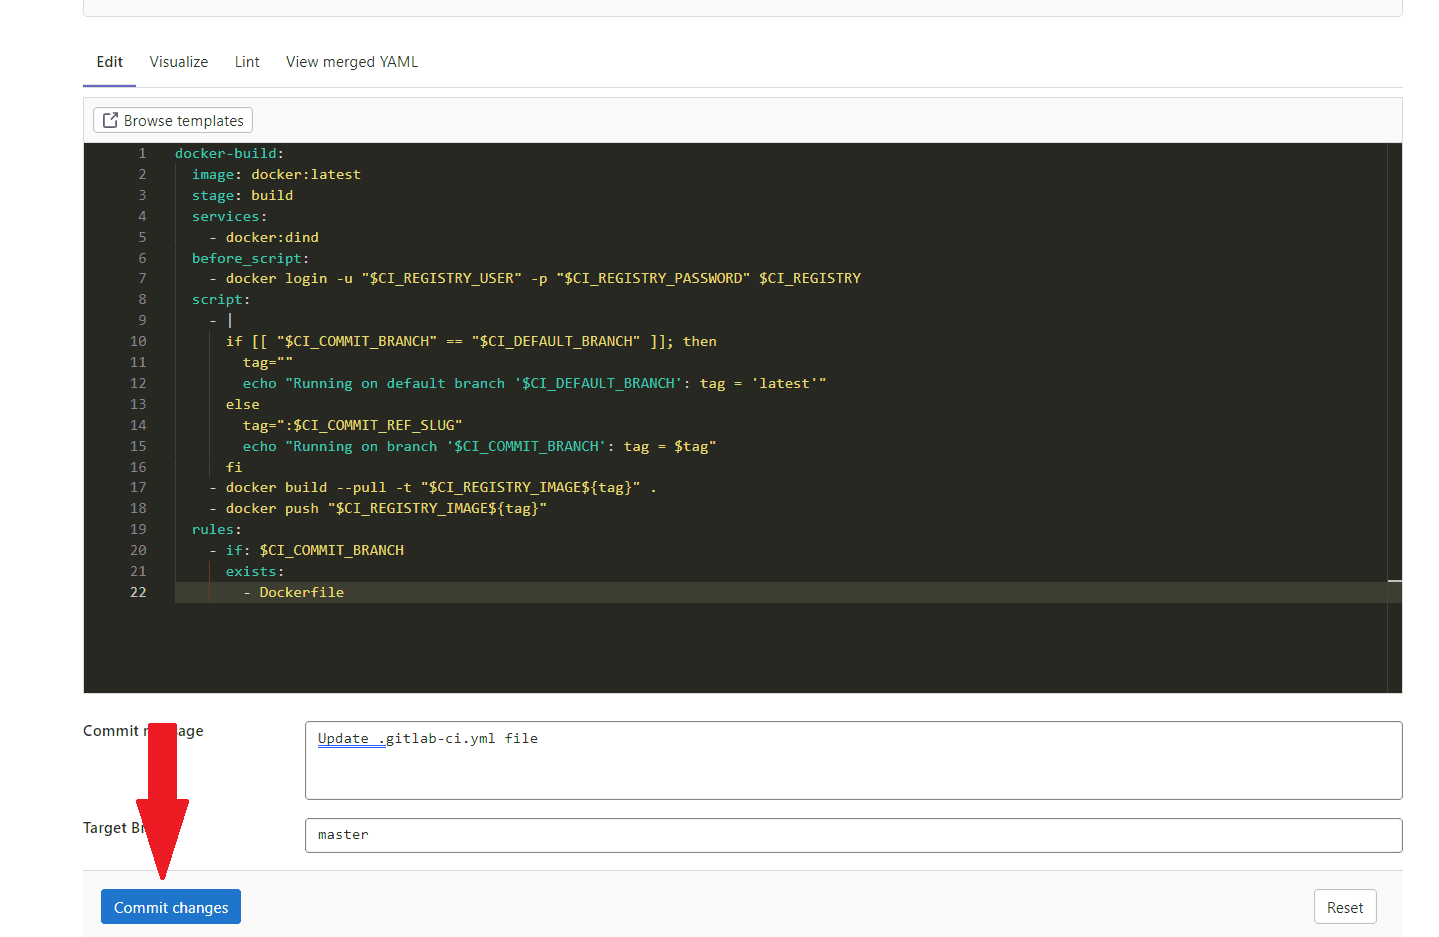Click the 'services:' line

(x=229, y=216)
